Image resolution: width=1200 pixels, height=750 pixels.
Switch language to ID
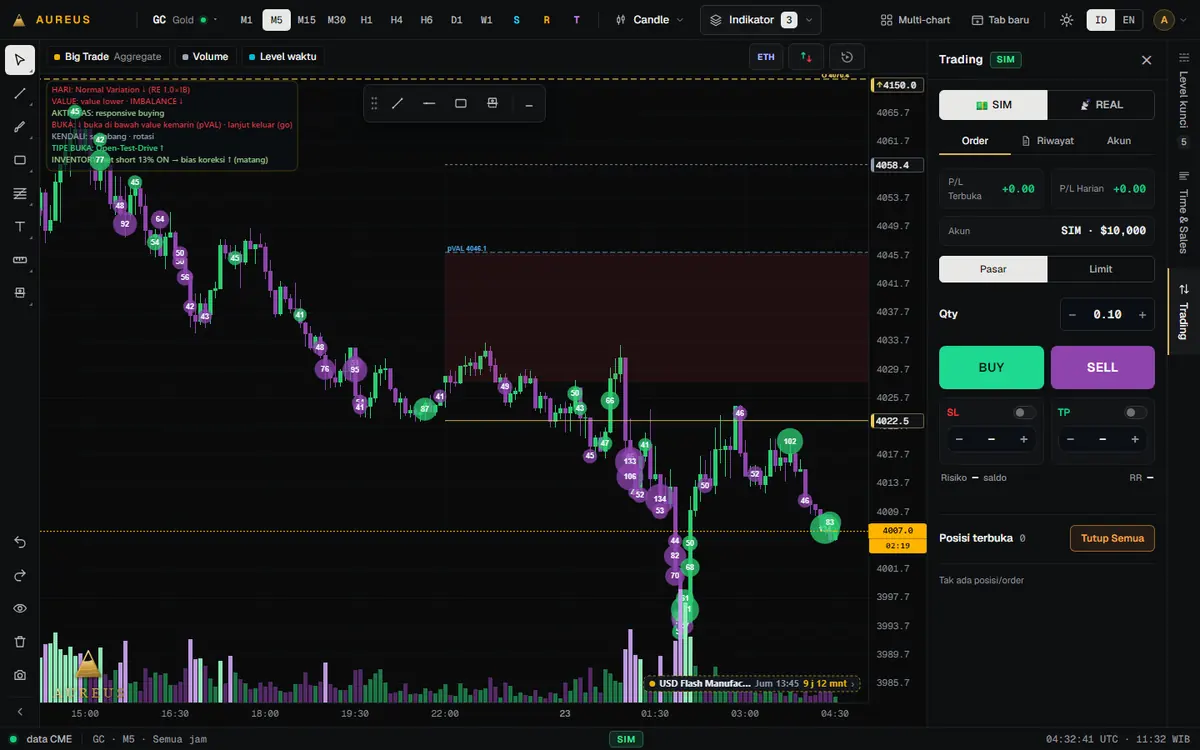click(x=1101, y=20)
